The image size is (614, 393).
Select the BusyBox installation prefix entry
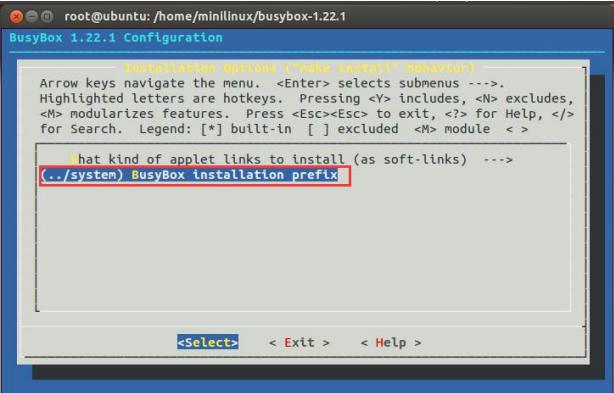(x=189, y=175)
